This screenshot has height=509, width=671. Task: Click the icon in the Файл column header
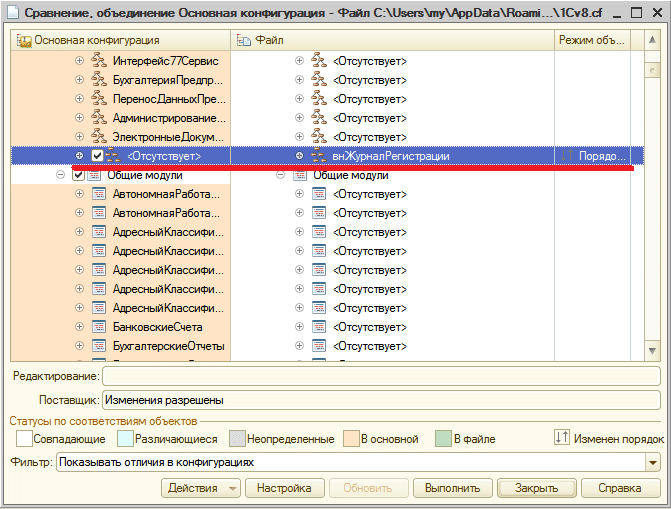[x=244, y=40]
